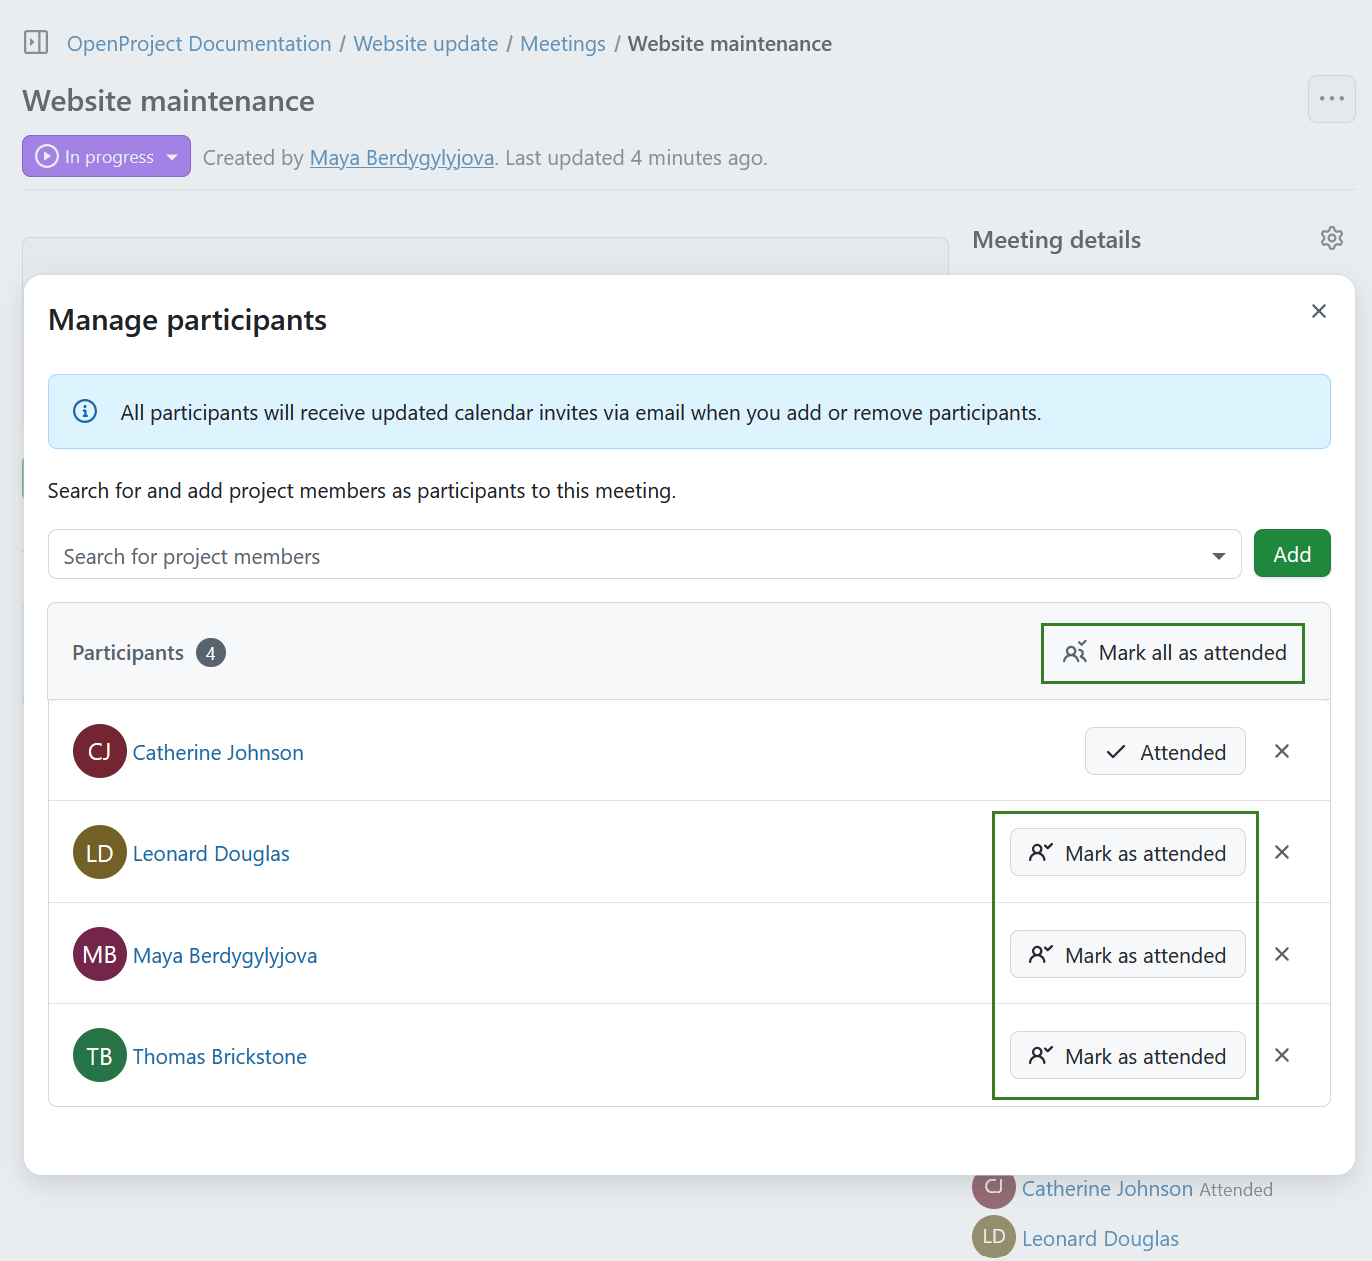Untoggle Attended status for Catherine Johnson
Image resolution: width=1372 pixels, height=1261 pixels.
coord(1164,751)
